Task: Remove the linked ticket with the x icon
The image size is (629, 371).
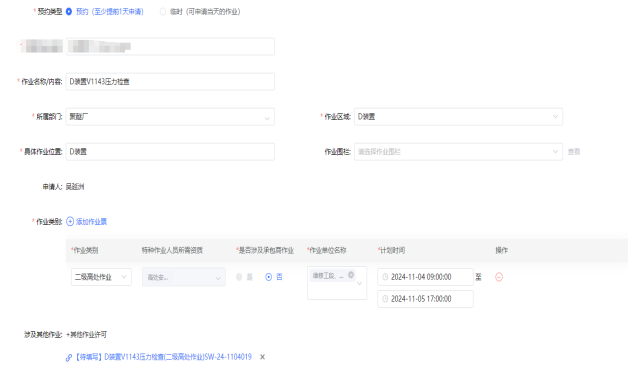Action: point(262,357)
